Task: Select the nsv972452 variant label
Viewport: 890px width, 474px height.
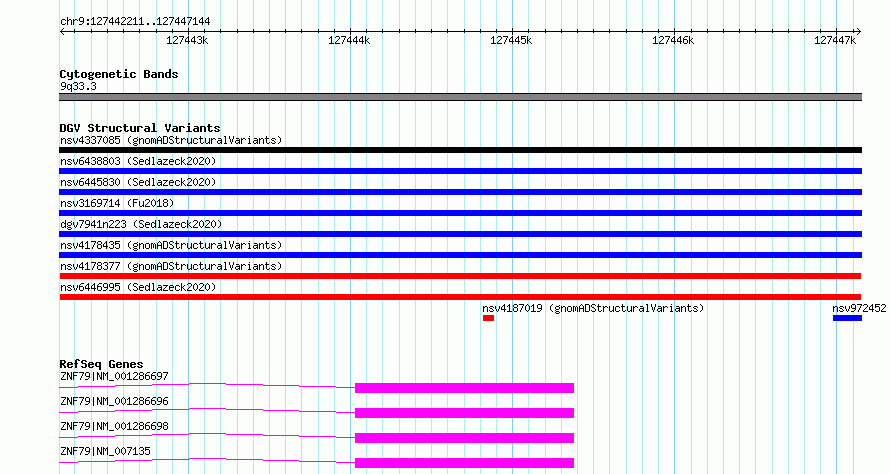Action: [859, 308]
